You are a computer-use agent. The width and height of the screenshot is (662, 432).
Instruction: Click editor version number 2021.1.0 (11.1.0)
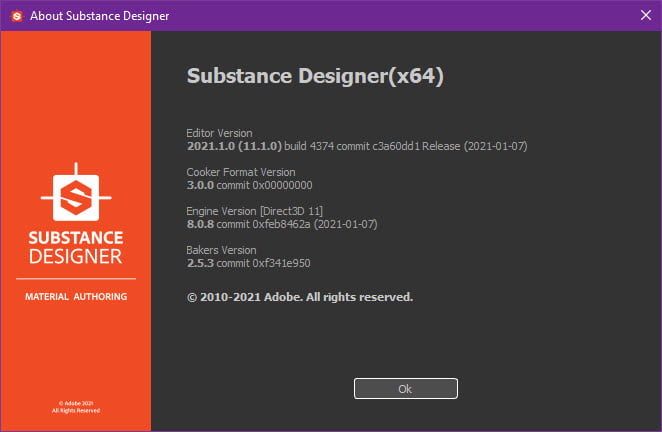[234, 146]
